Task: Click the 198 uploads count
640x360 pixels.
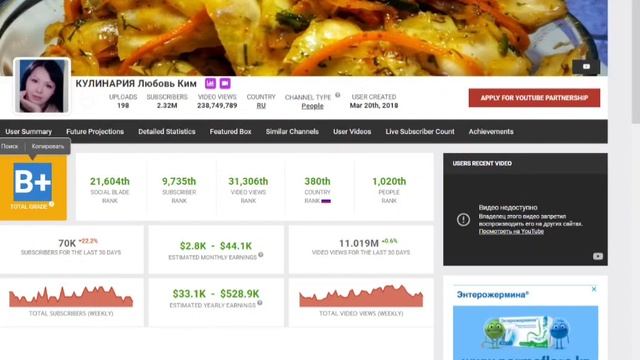Action: (x=123, y=105)
